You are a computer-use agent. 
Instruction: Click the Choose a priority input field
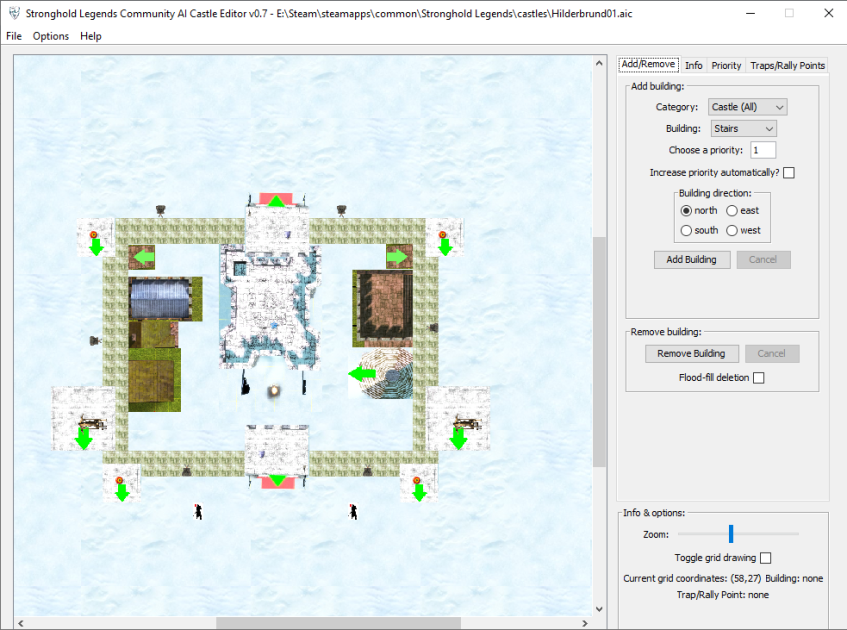click(x=763, y=150)
